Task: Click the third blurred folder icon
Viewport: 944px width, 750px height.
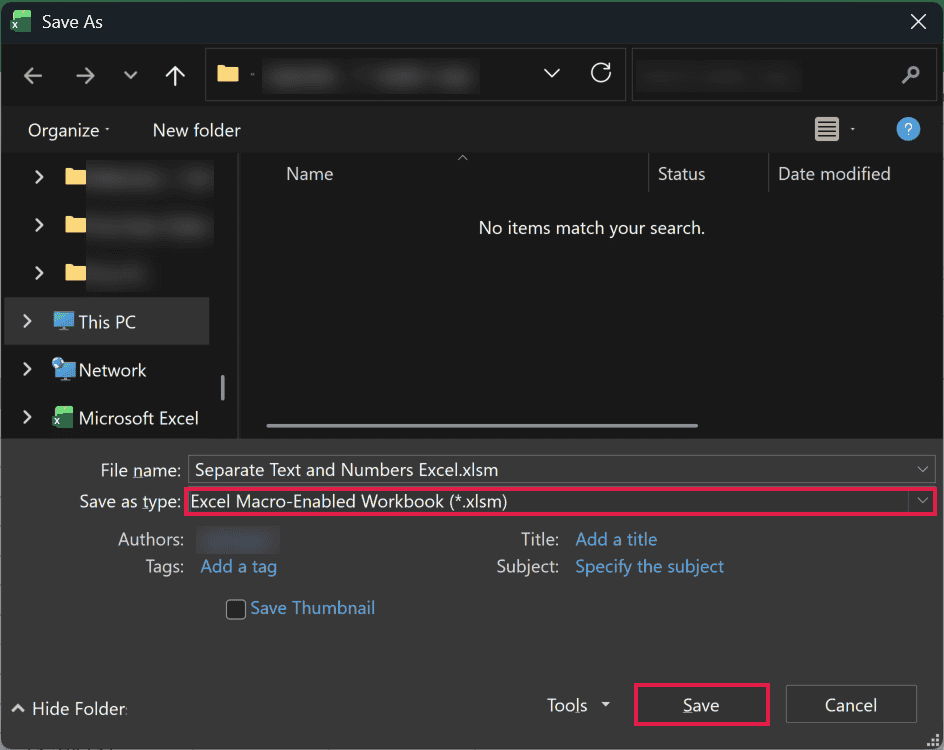Action: point(75,273)
